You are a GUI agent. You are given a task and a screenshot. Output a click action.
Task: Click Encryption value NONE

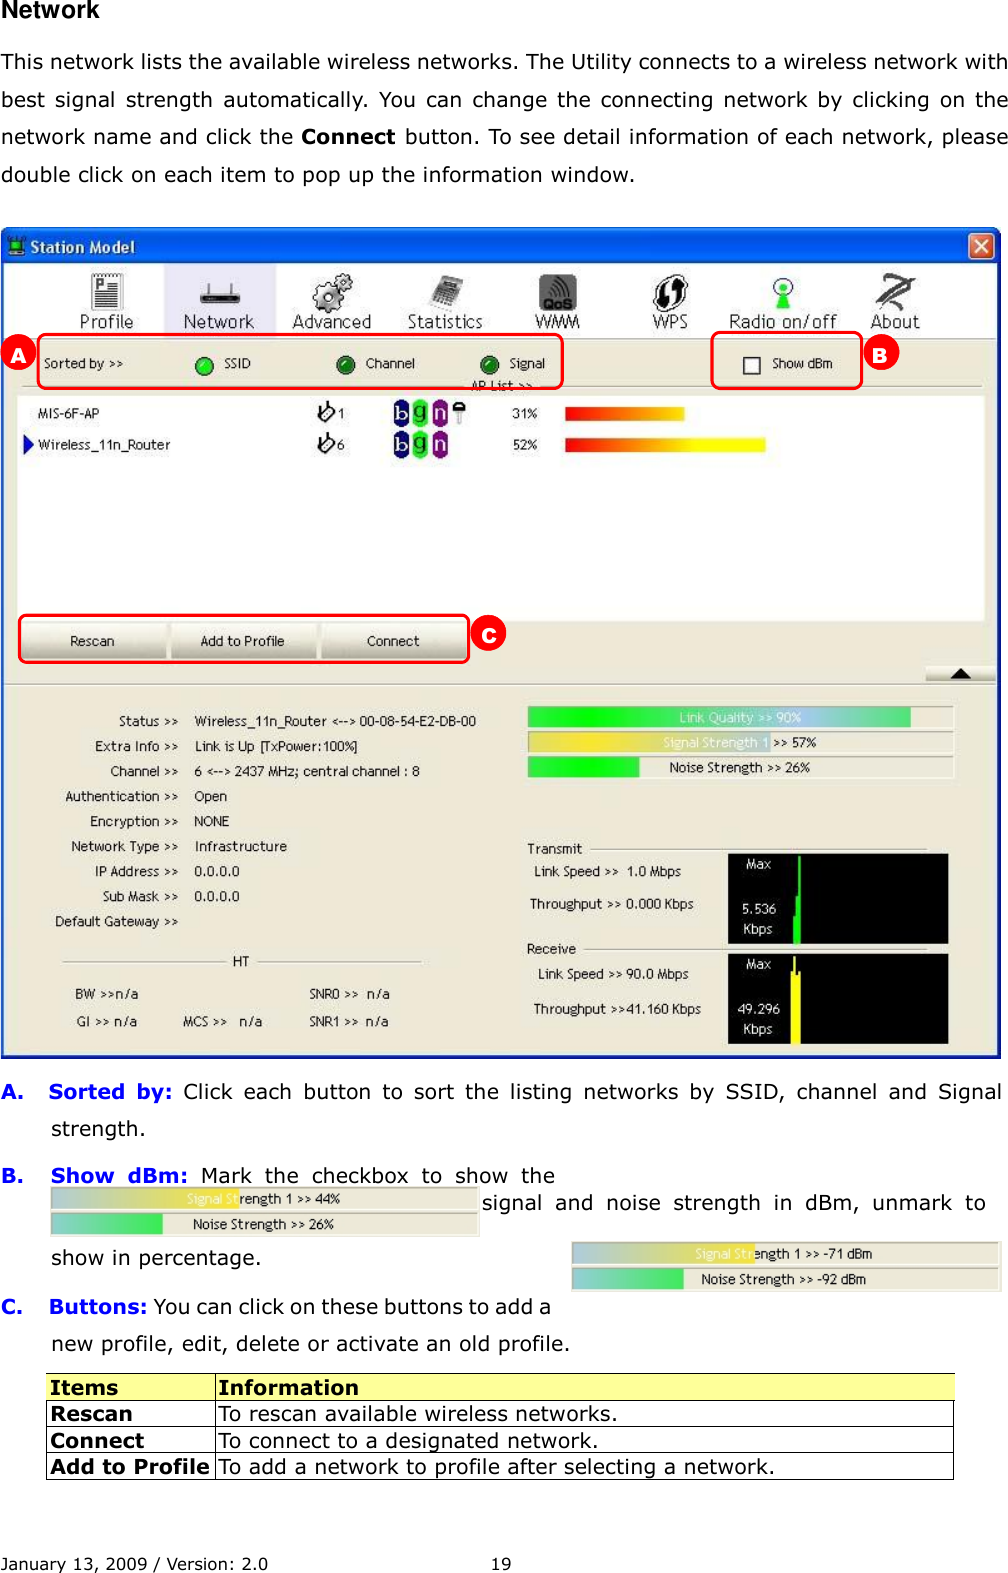click(211, 821)
